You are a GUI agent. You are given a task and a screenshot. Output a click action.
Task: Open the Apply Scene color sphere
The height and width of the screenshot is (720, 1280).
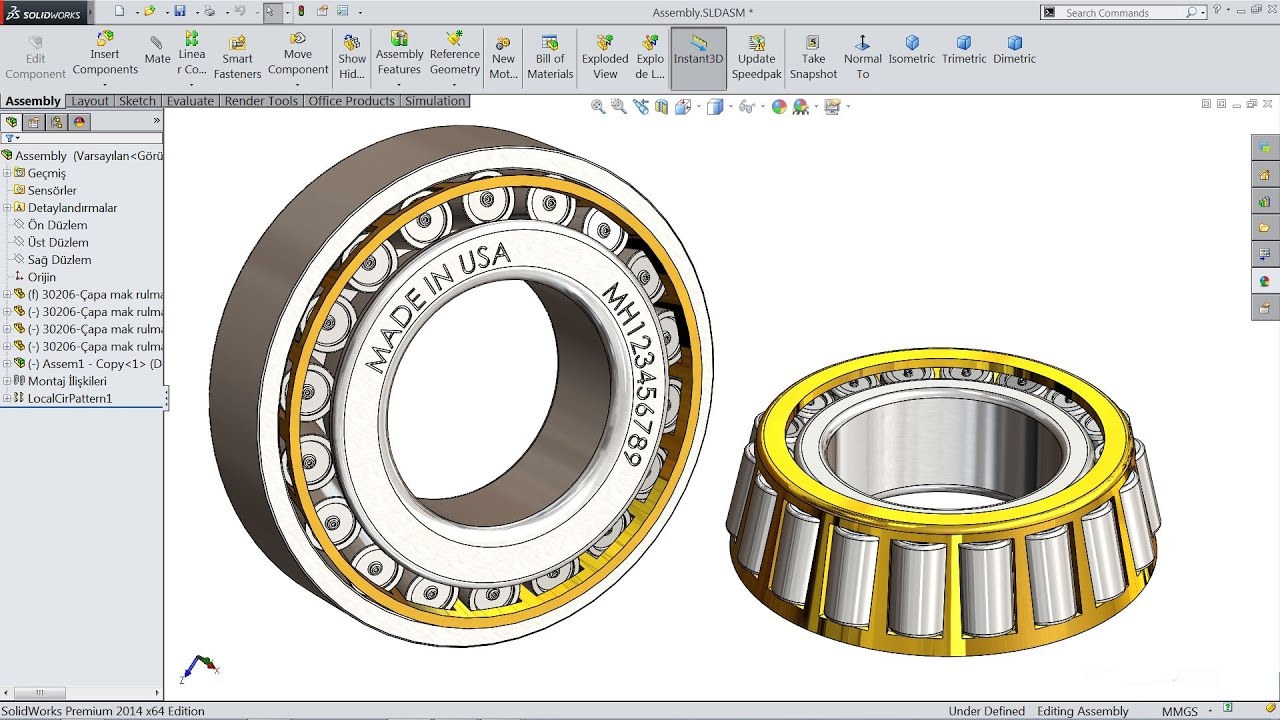coord(777,106)
